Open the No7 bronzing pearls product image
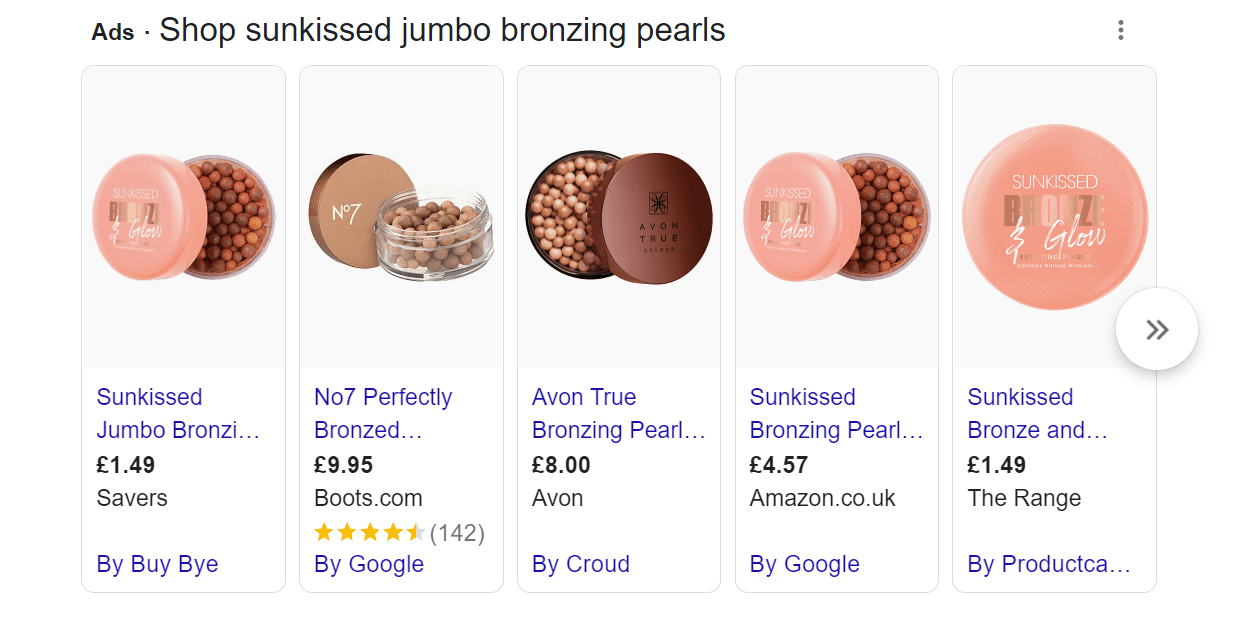The width and height of the screenshot is (1241, 624). coord(401,217)
